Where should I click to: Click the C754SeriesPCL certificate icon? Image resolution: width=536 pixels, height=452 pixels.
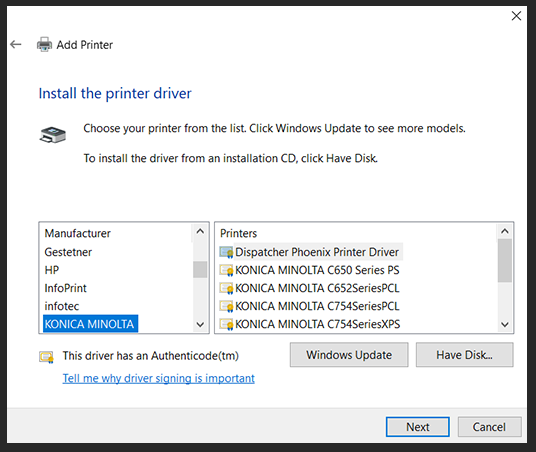[226, 306]
